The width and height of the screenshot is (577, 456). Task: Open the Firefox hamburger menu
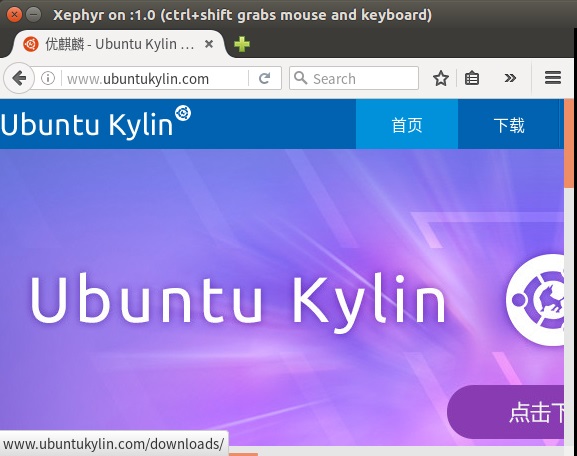click(553, 78)
